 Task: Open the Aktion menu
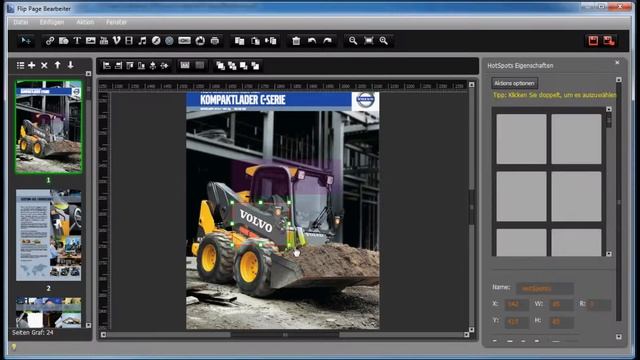(x=85, y=22)
